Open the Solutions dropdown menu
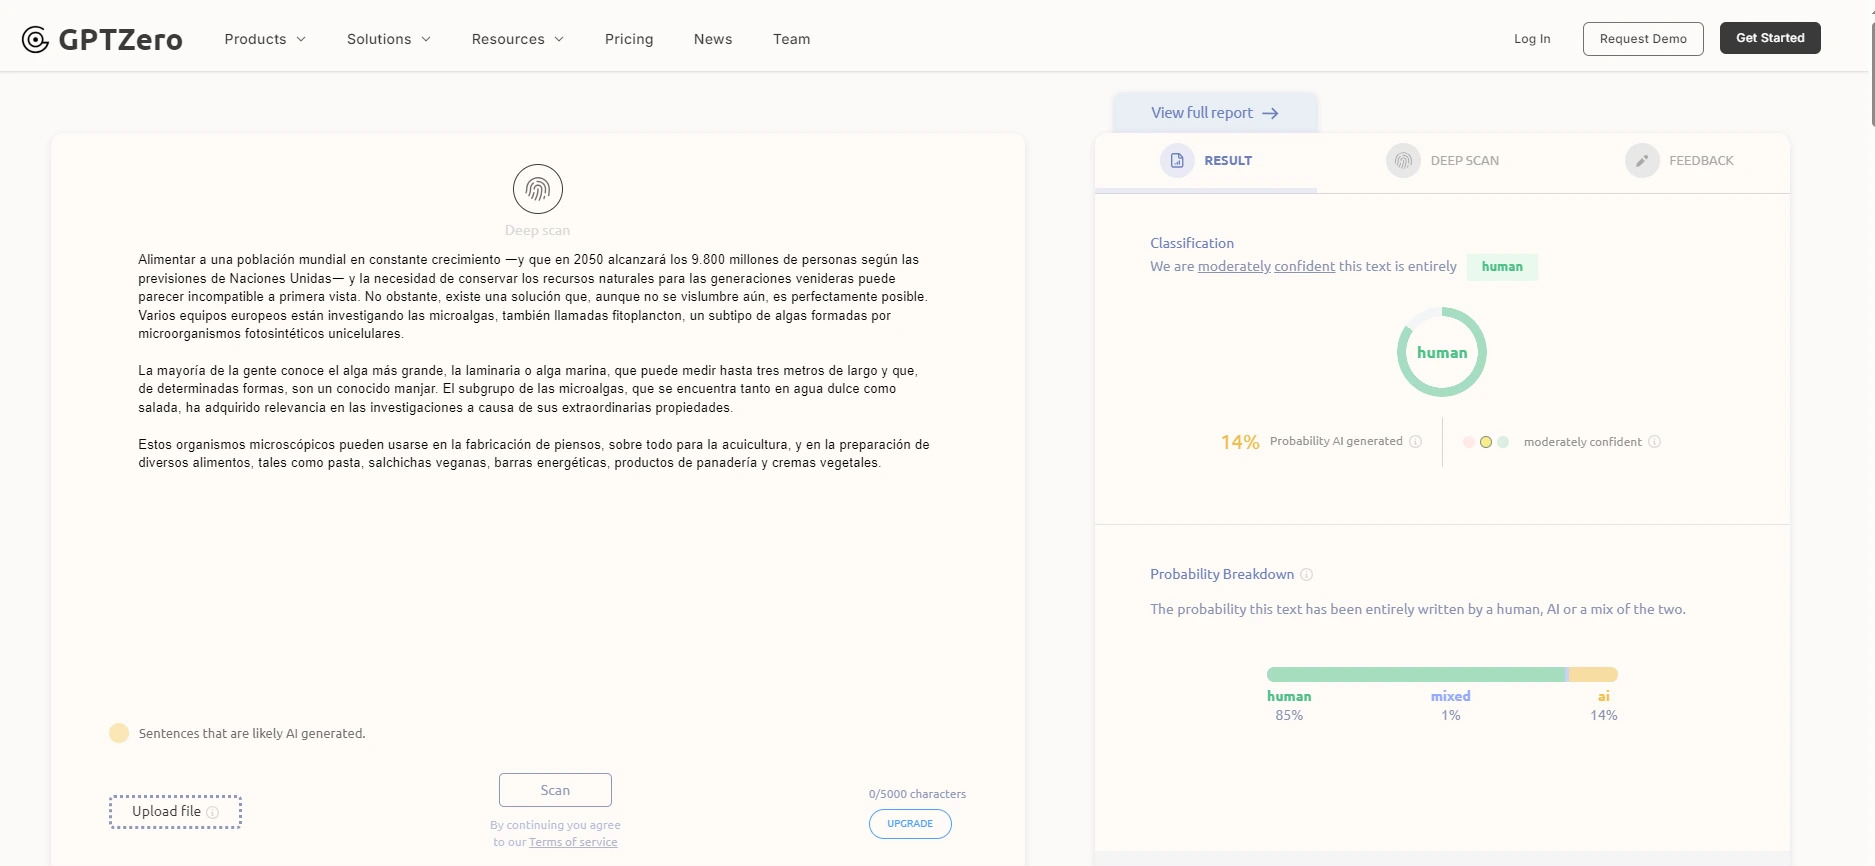1875x866 pixels. pyautogui.click(x=388, y=39)
